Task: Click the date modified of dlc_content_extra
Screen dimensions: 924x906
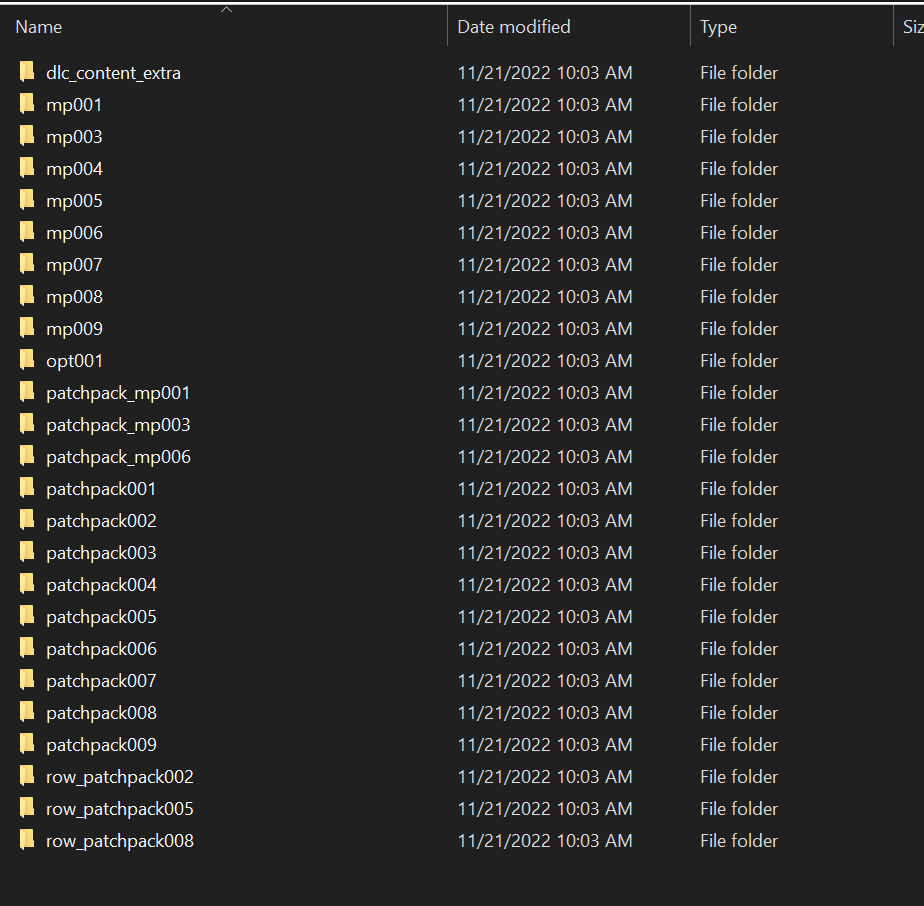Action: [545, 73]
